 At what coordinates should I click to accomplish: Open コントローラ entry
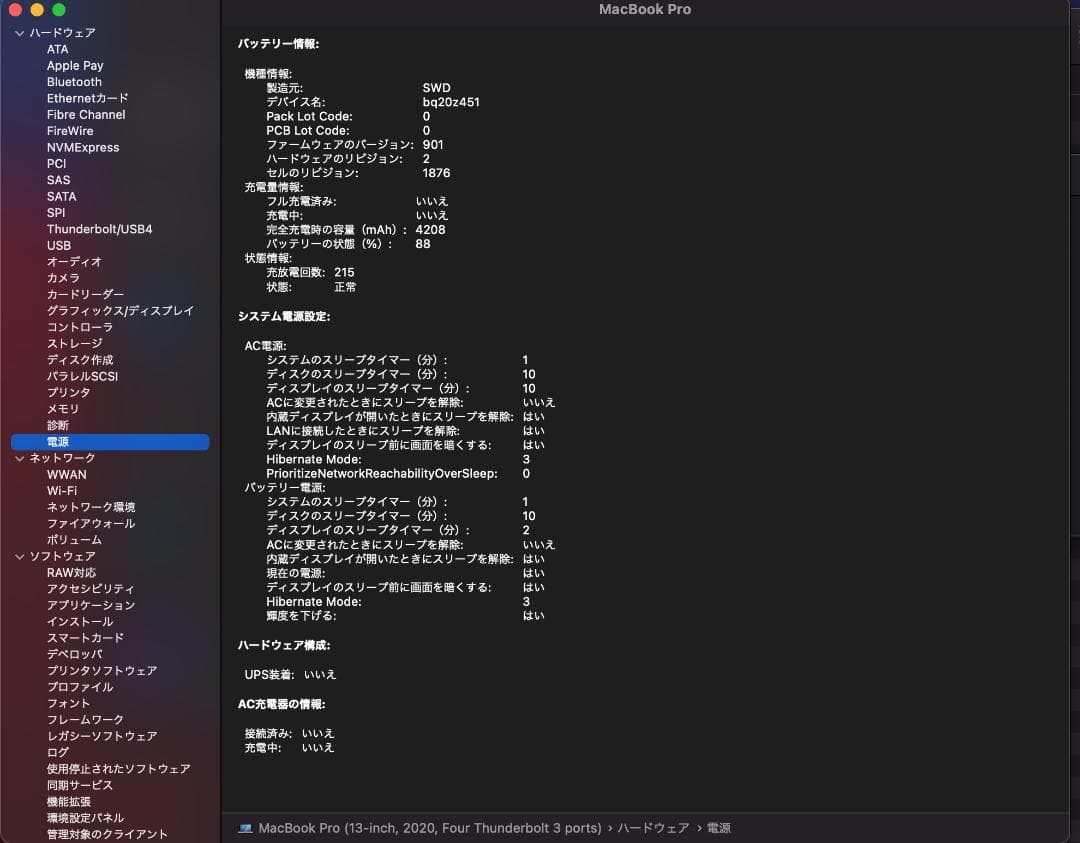[x=80, y=327]
